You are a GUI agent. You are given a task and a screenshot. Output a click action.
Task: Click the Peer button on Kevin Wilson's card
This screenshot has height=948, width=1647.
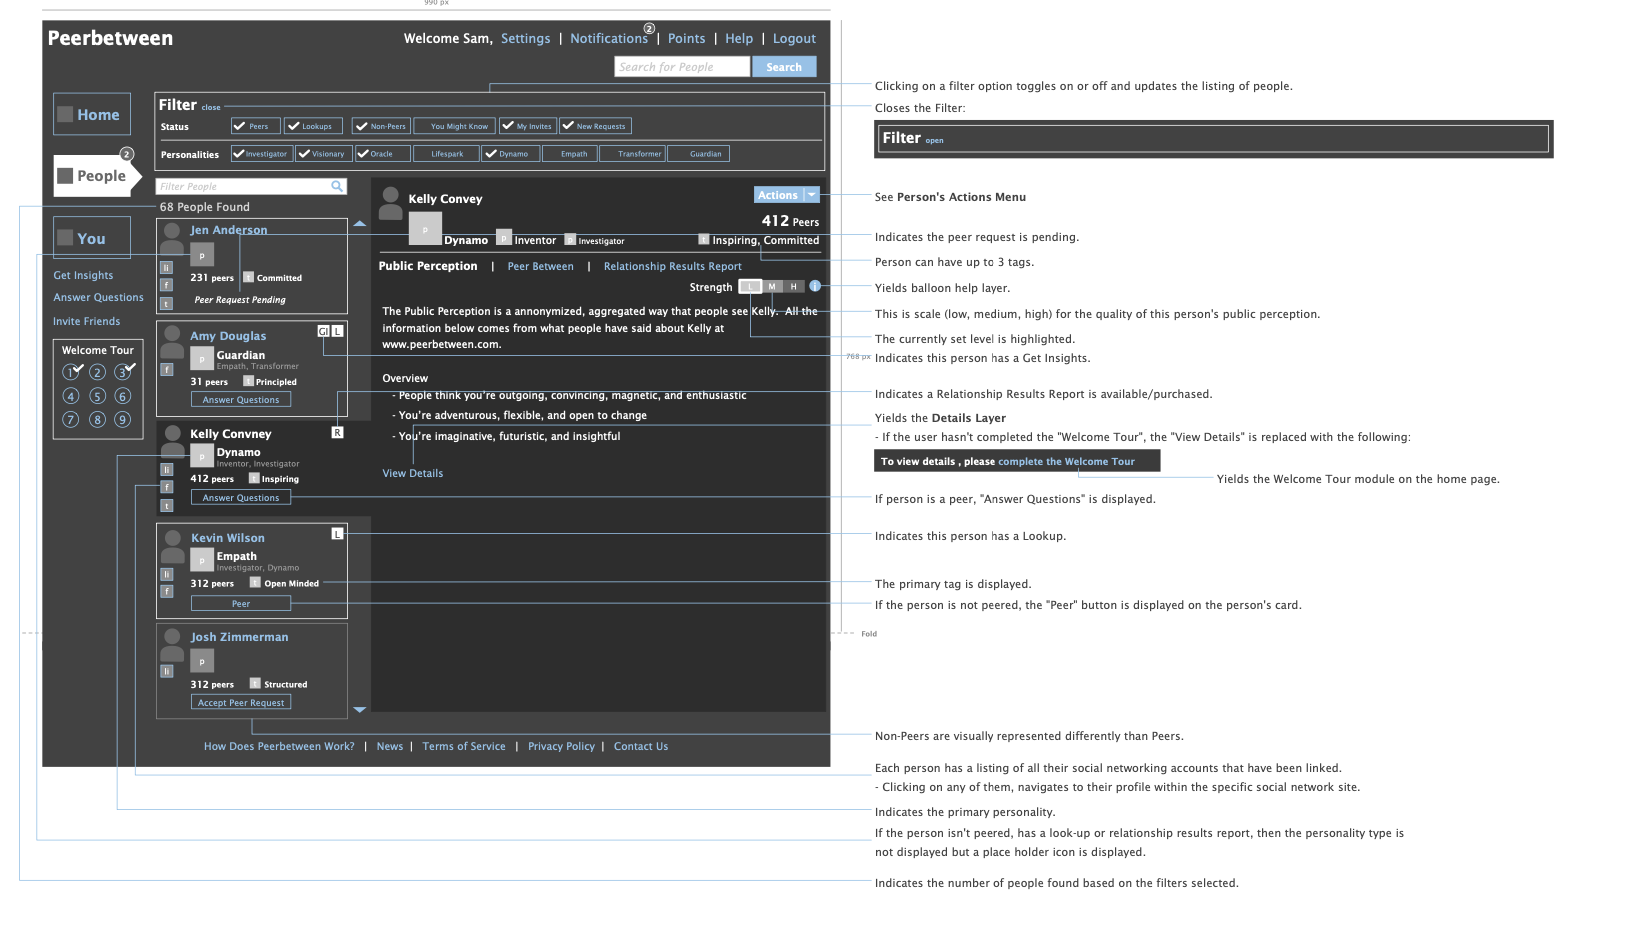coord(241,604)
